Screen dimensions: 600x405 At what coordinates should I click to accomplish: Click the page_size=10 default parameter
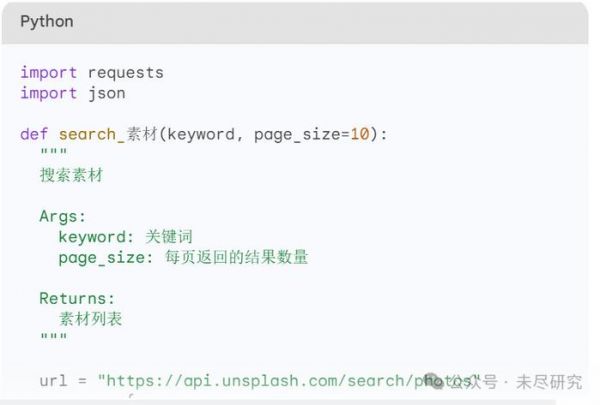(x=312, y=134)
